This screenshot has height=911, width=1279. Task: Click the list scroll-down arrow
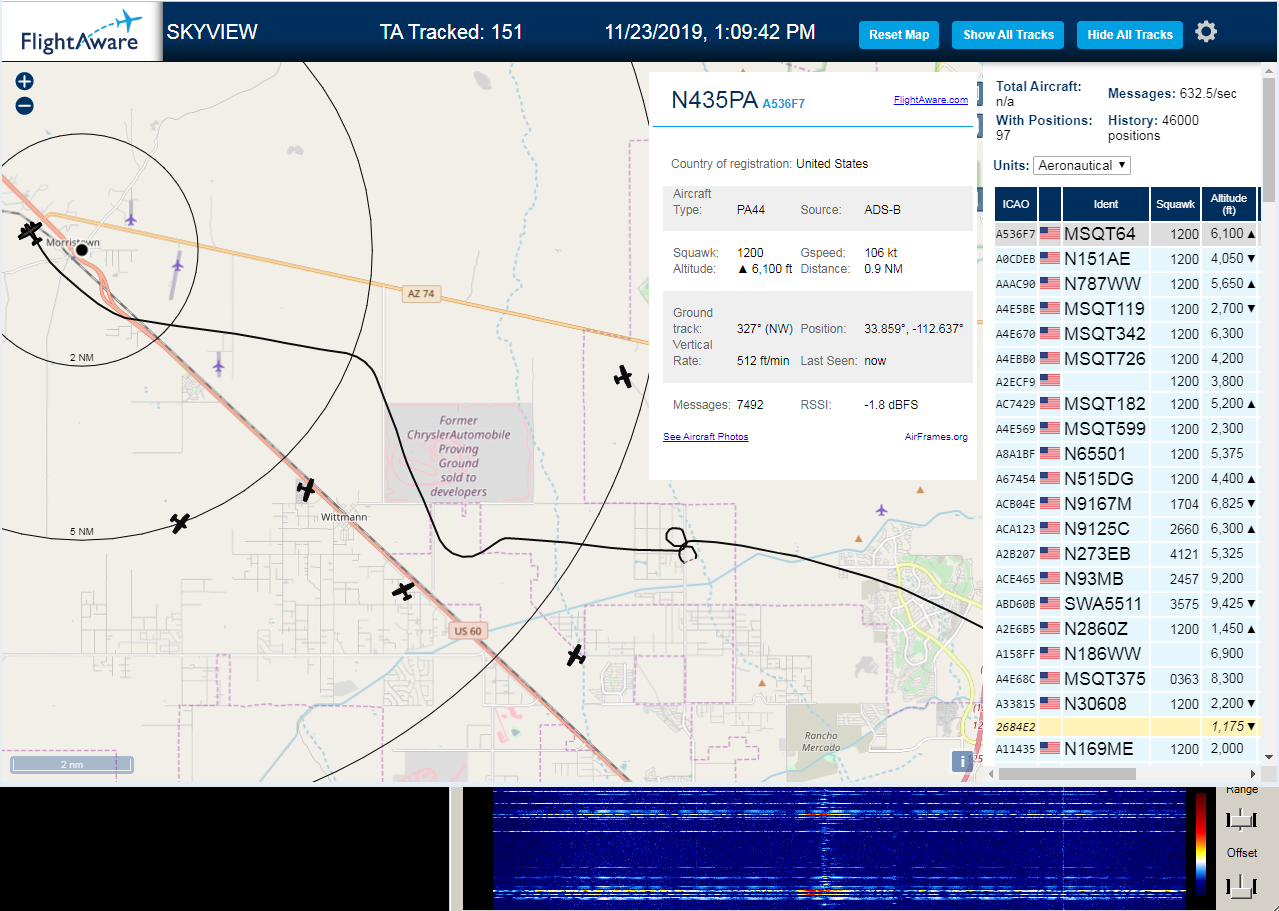[1270, 757]
